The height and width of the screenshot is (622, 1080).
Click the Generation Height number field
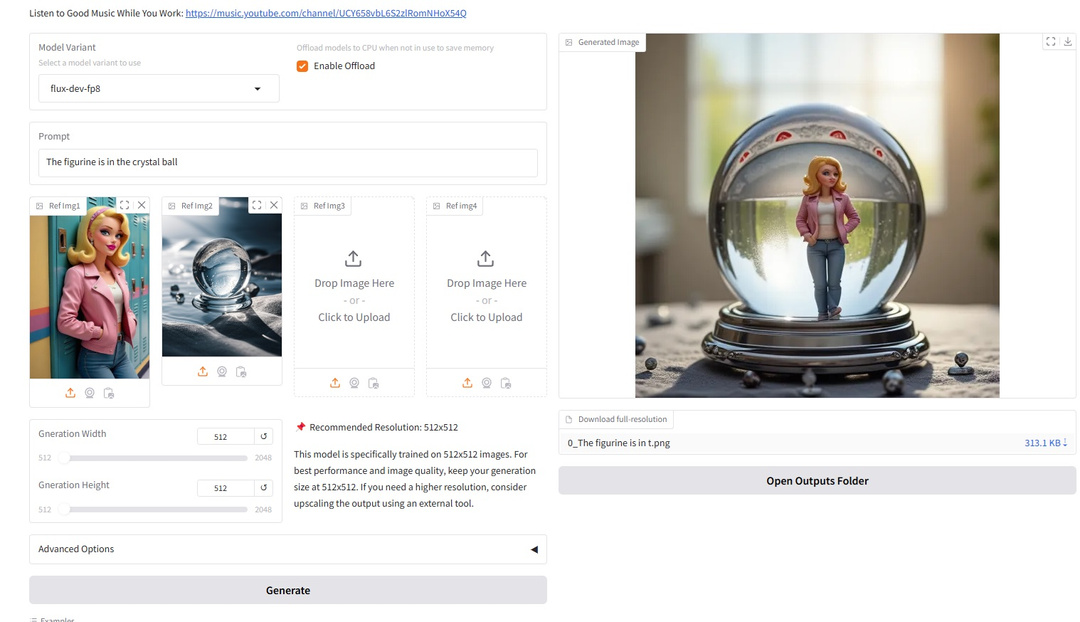(x=225, y=488)
